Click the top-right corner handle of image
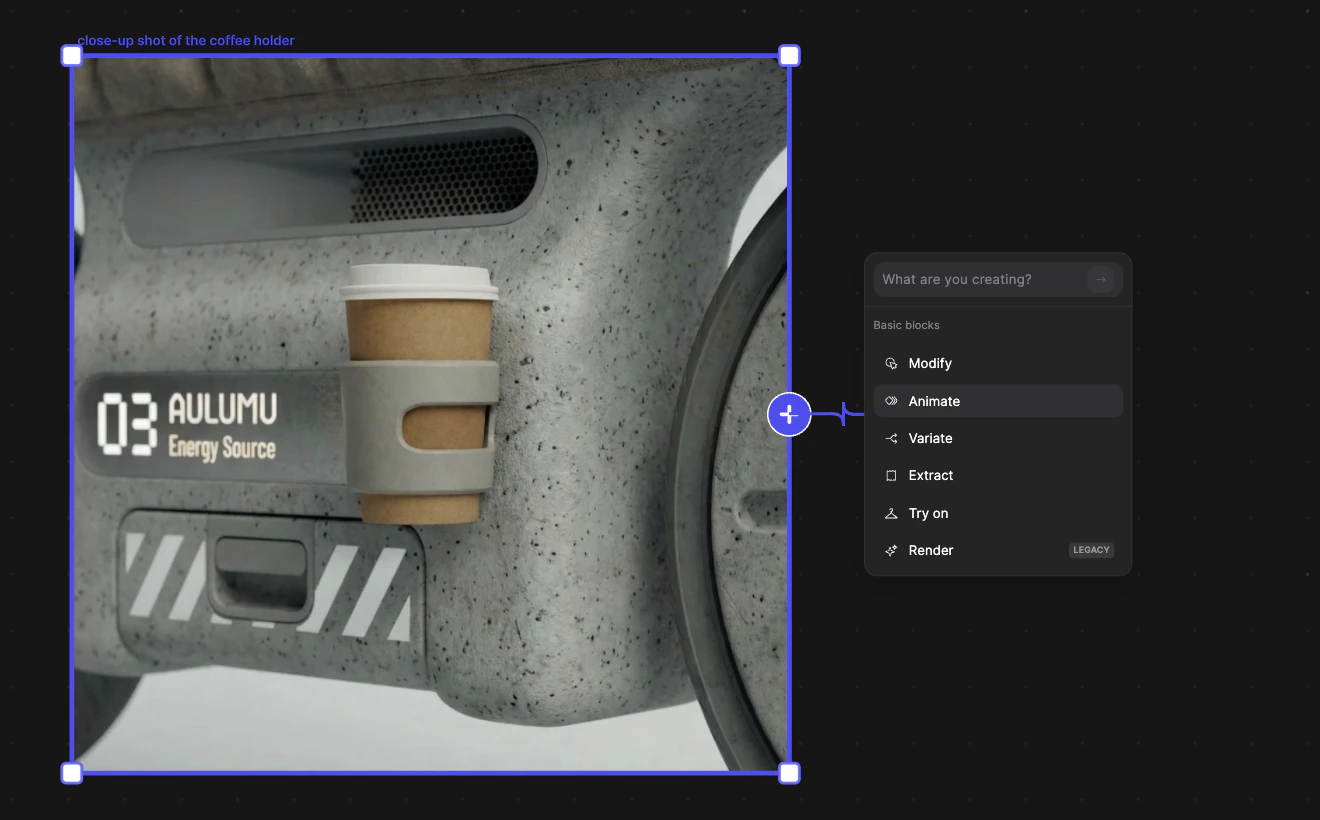The image size is (1320, 820). pos(789,56)
